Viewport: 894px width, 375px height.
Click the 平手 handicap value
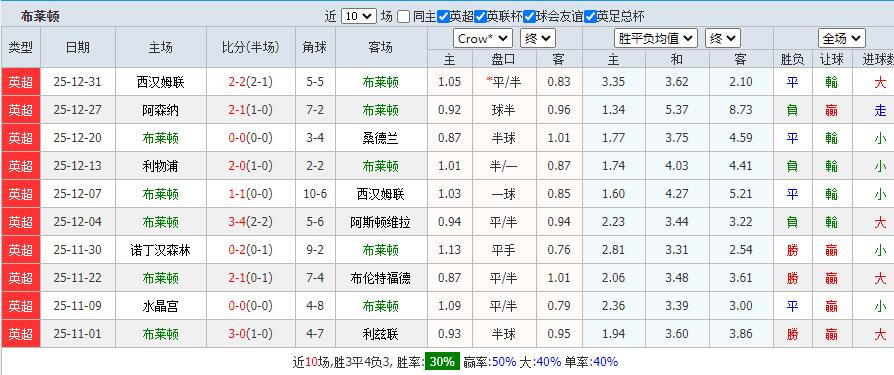[x=503, y=250]
